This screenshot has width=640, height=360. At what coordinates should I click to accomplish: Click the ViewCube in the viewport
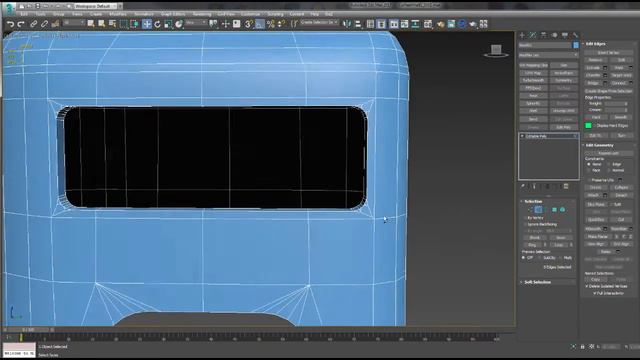496,51
